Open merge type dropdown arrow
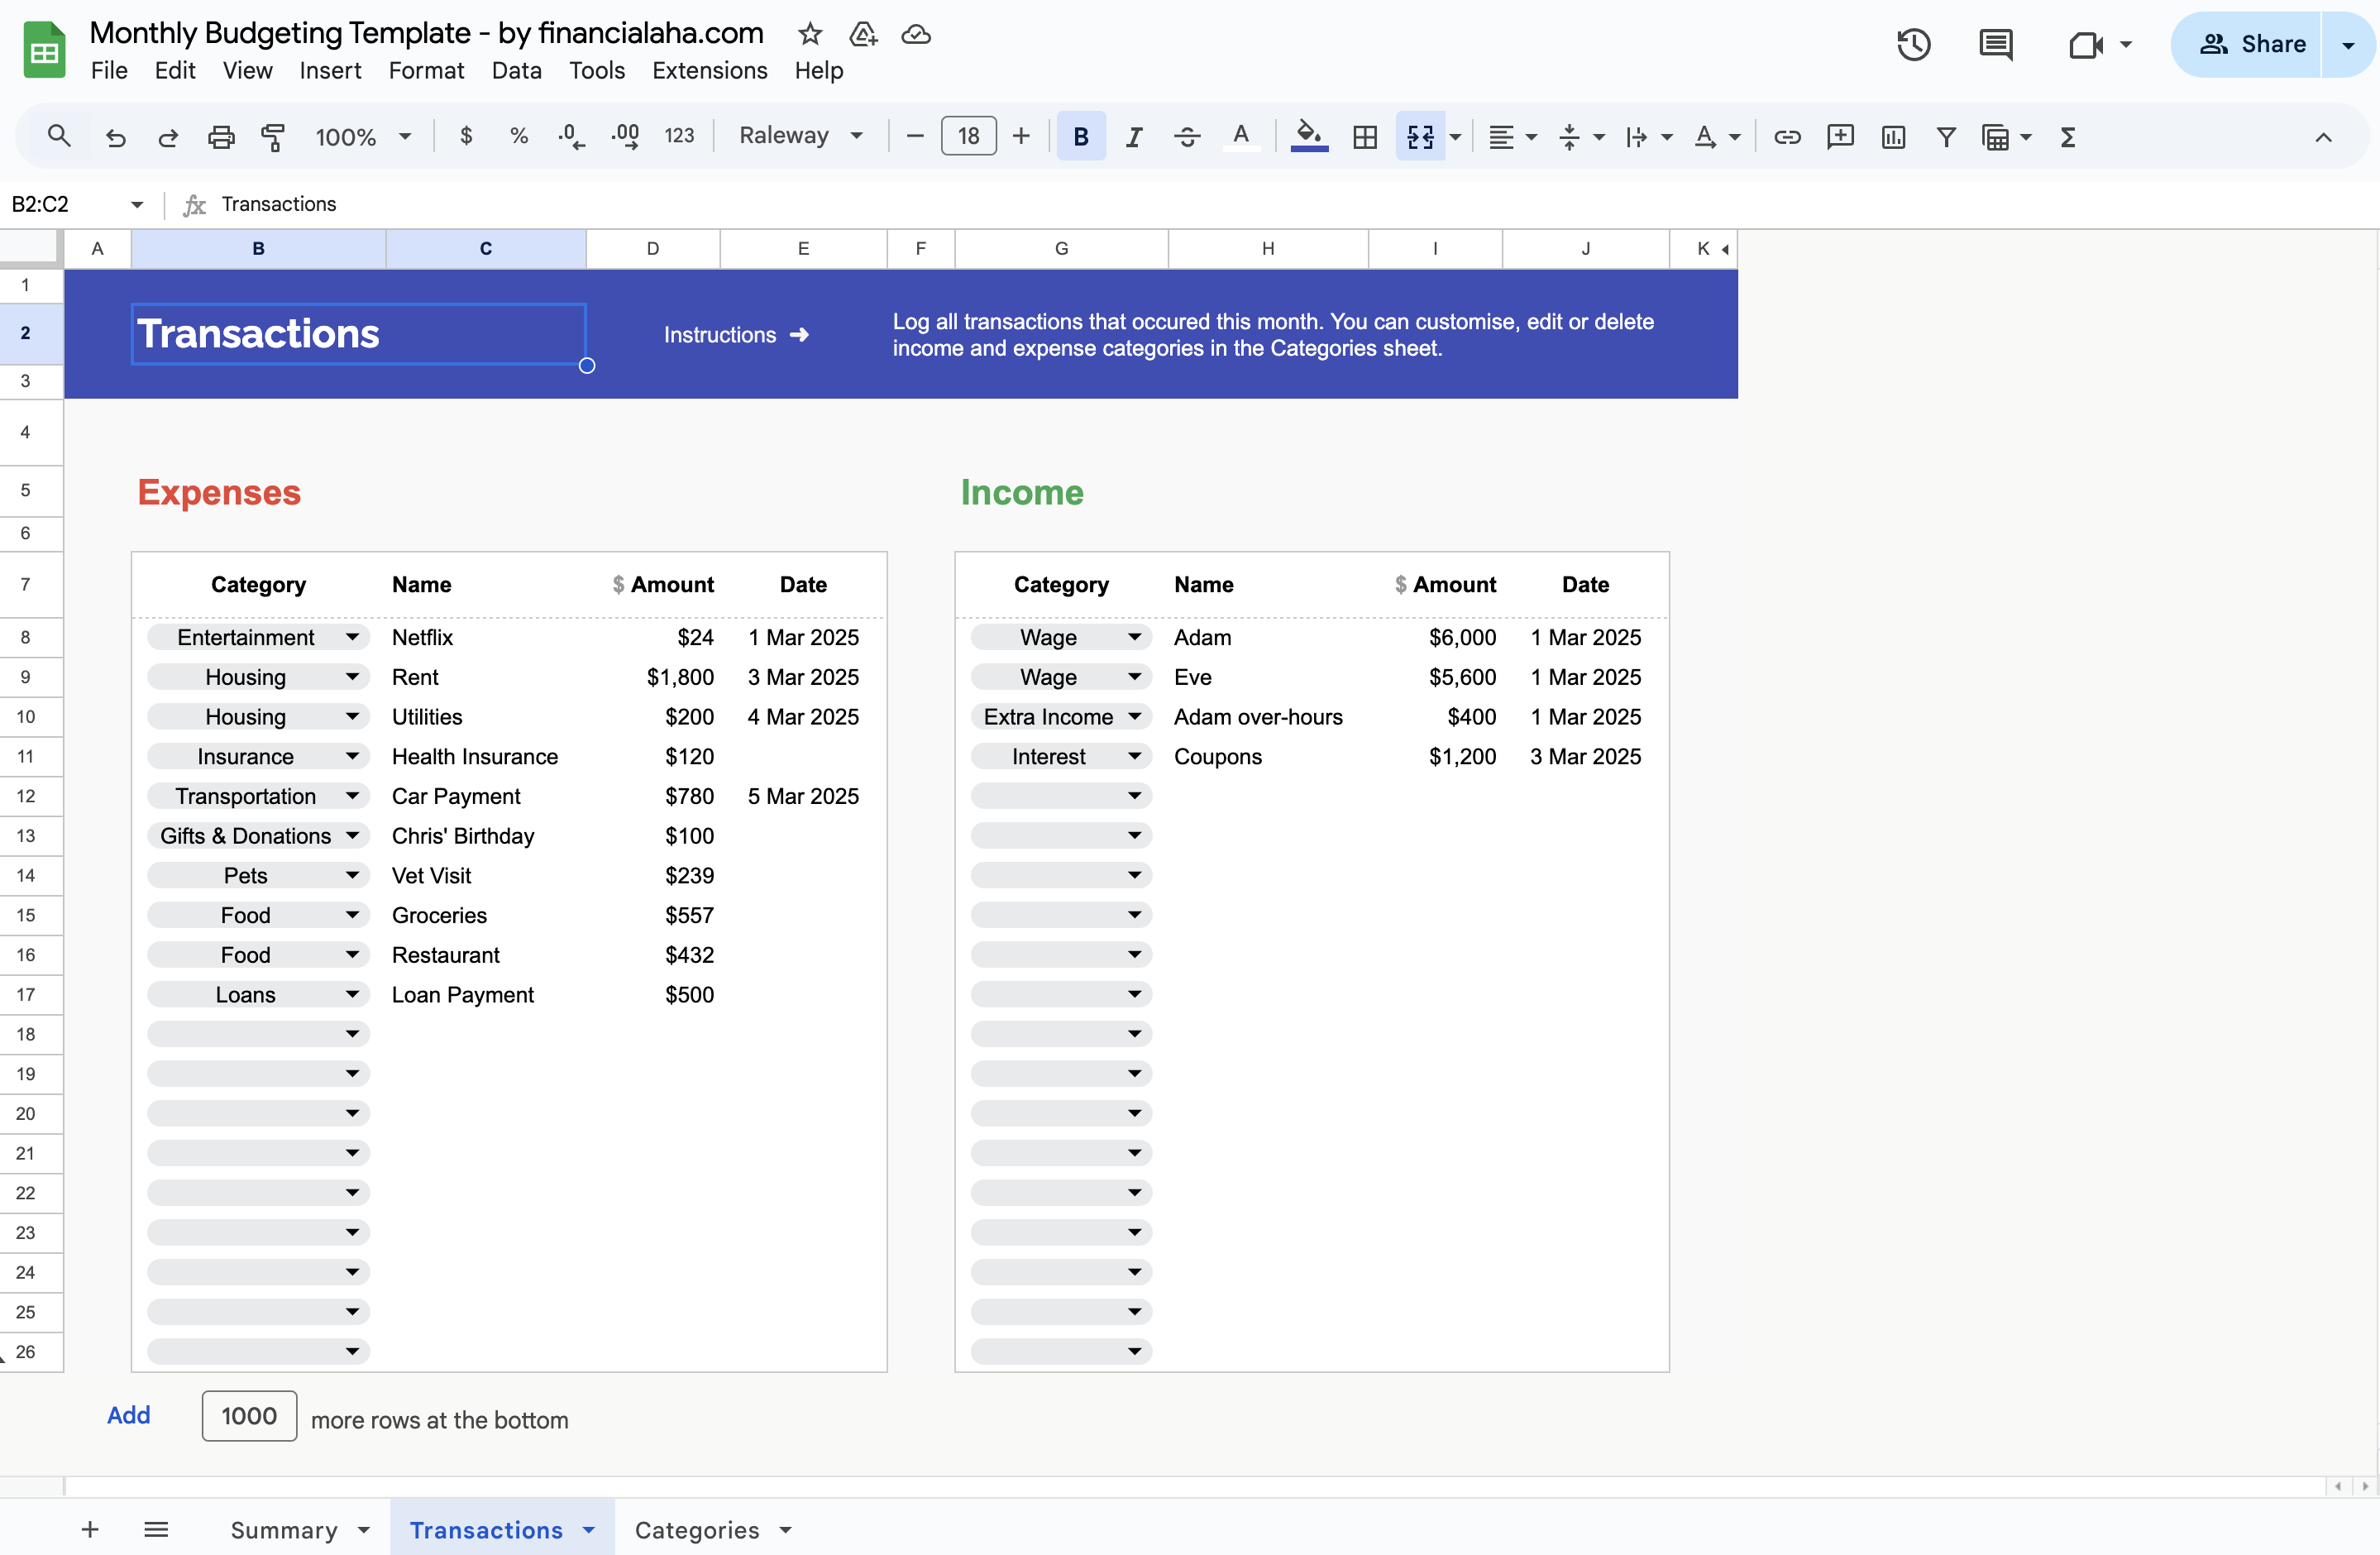The width and height of the screenshot is (2380, 1555). pos(1456,137)
